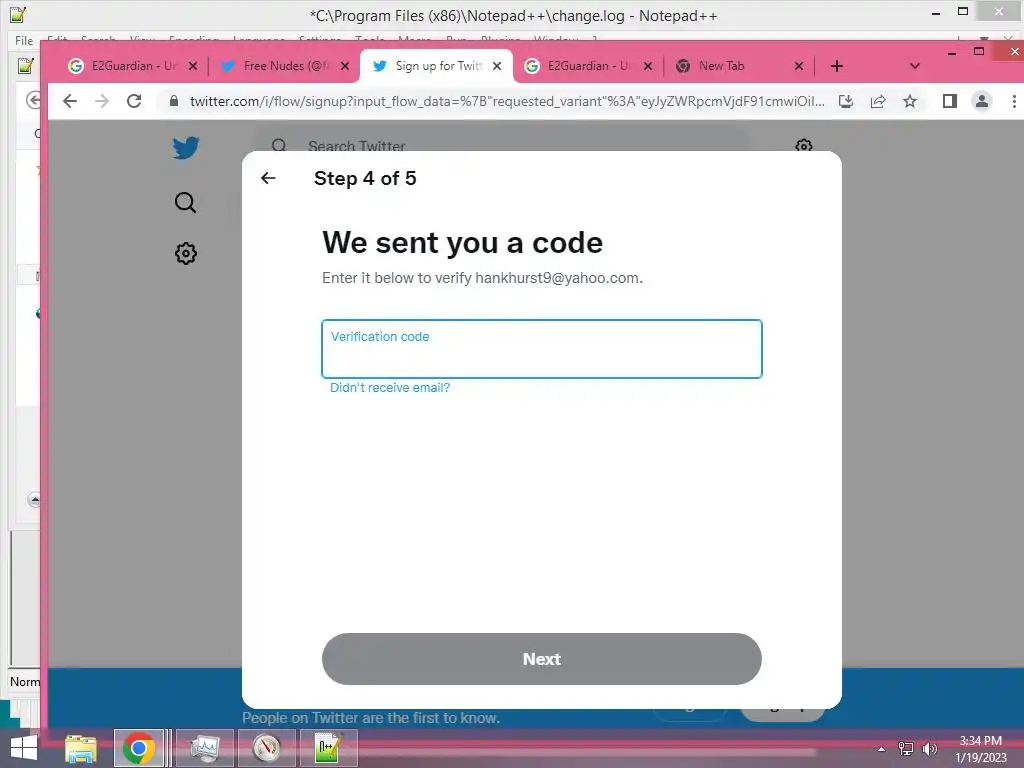
Task: Close the New Tab tab
Action: click(x=799, y=66)
